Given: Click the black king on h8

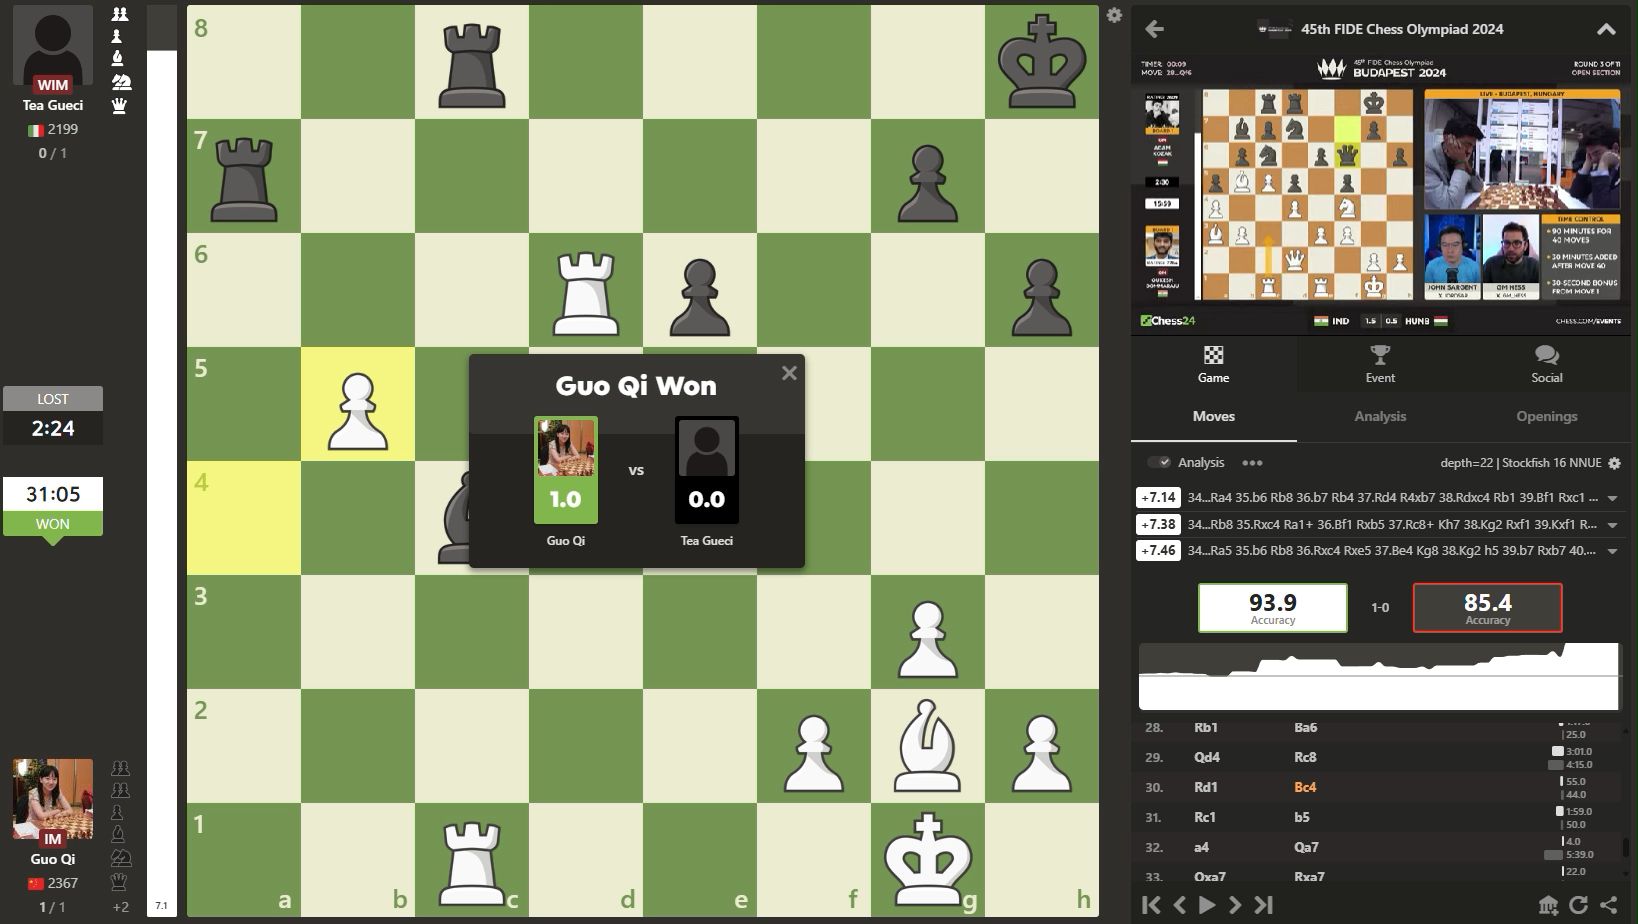Looking at the screenshot, I should pyautogui.click(x=1042, y=62).
